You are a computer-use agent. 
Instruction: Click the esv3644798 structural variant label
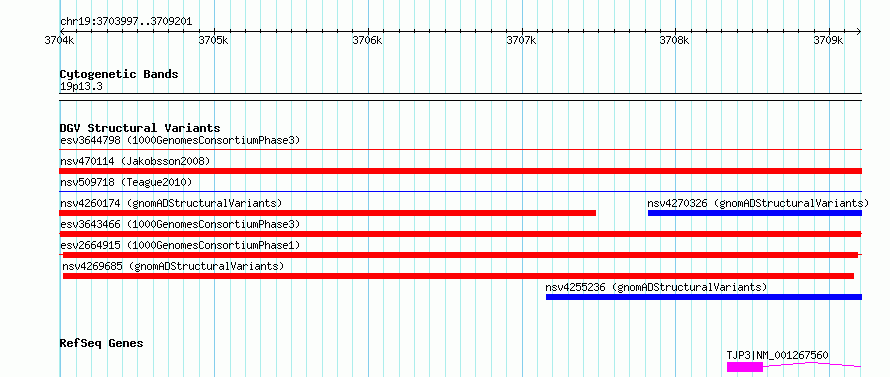(x=180, y=140)
